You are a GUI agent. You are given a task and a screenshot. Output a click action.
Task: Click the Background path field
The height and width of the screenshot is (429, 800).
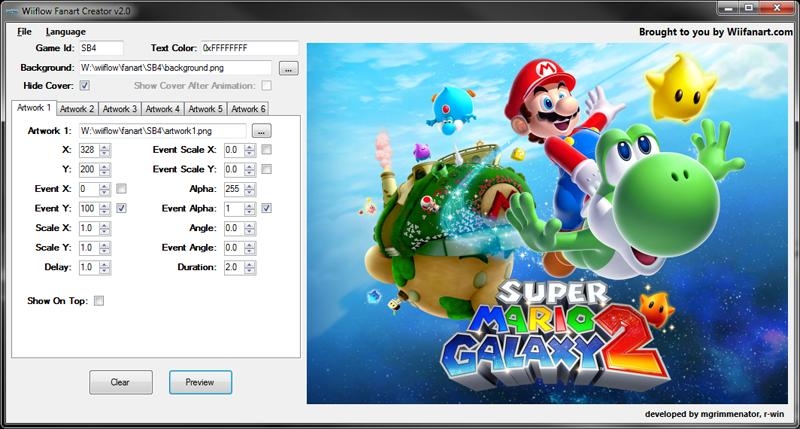pos(175,67)
